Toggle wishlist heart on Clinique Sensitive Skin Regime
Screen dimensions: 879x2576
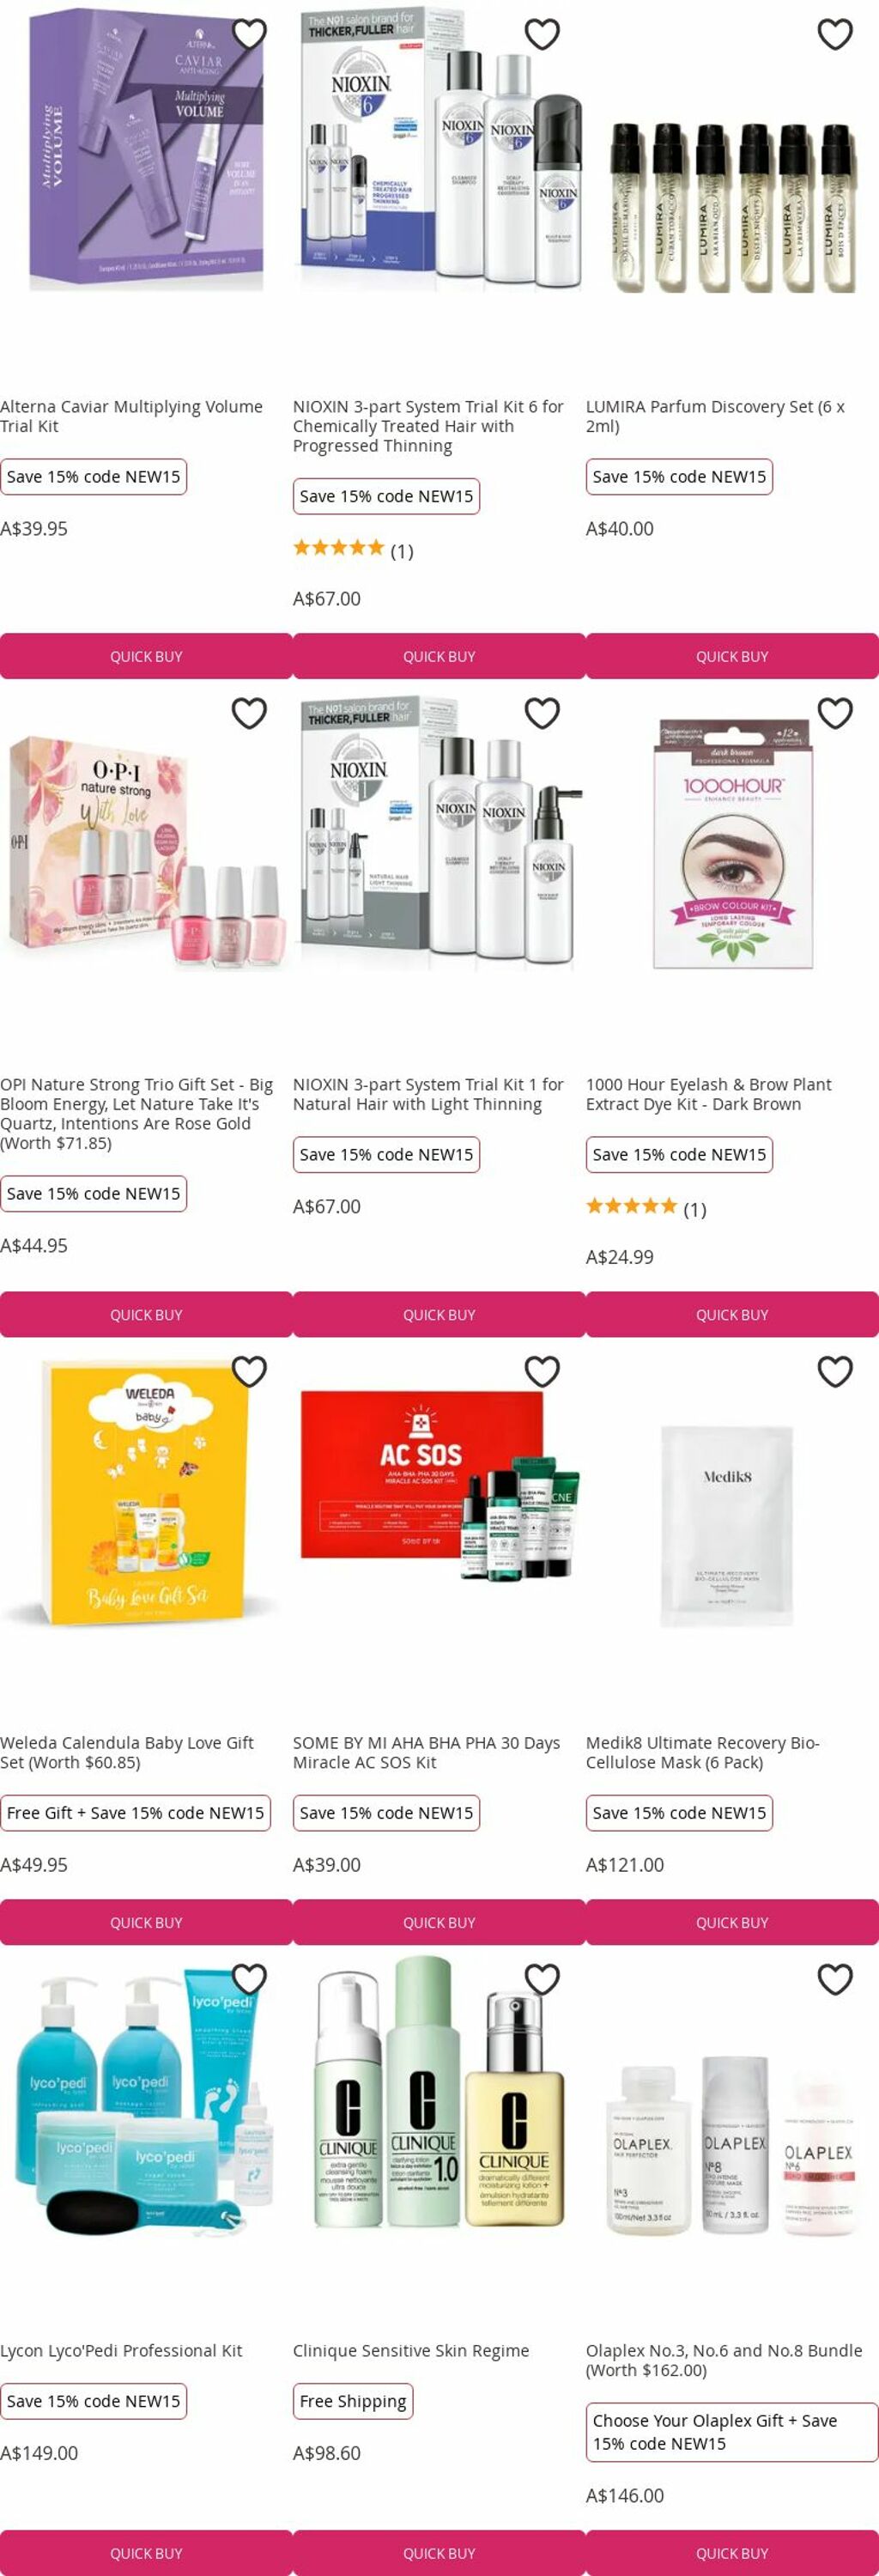point(542,1979)
